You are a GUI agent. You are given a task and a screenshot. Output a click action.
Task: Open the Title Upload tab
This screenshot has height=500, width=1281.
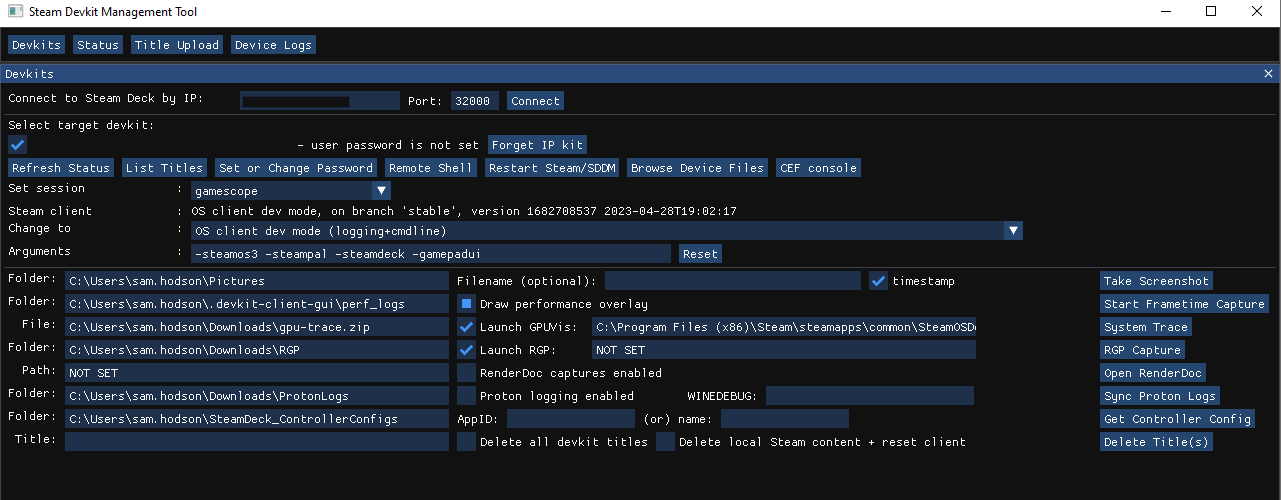point(176,45)
